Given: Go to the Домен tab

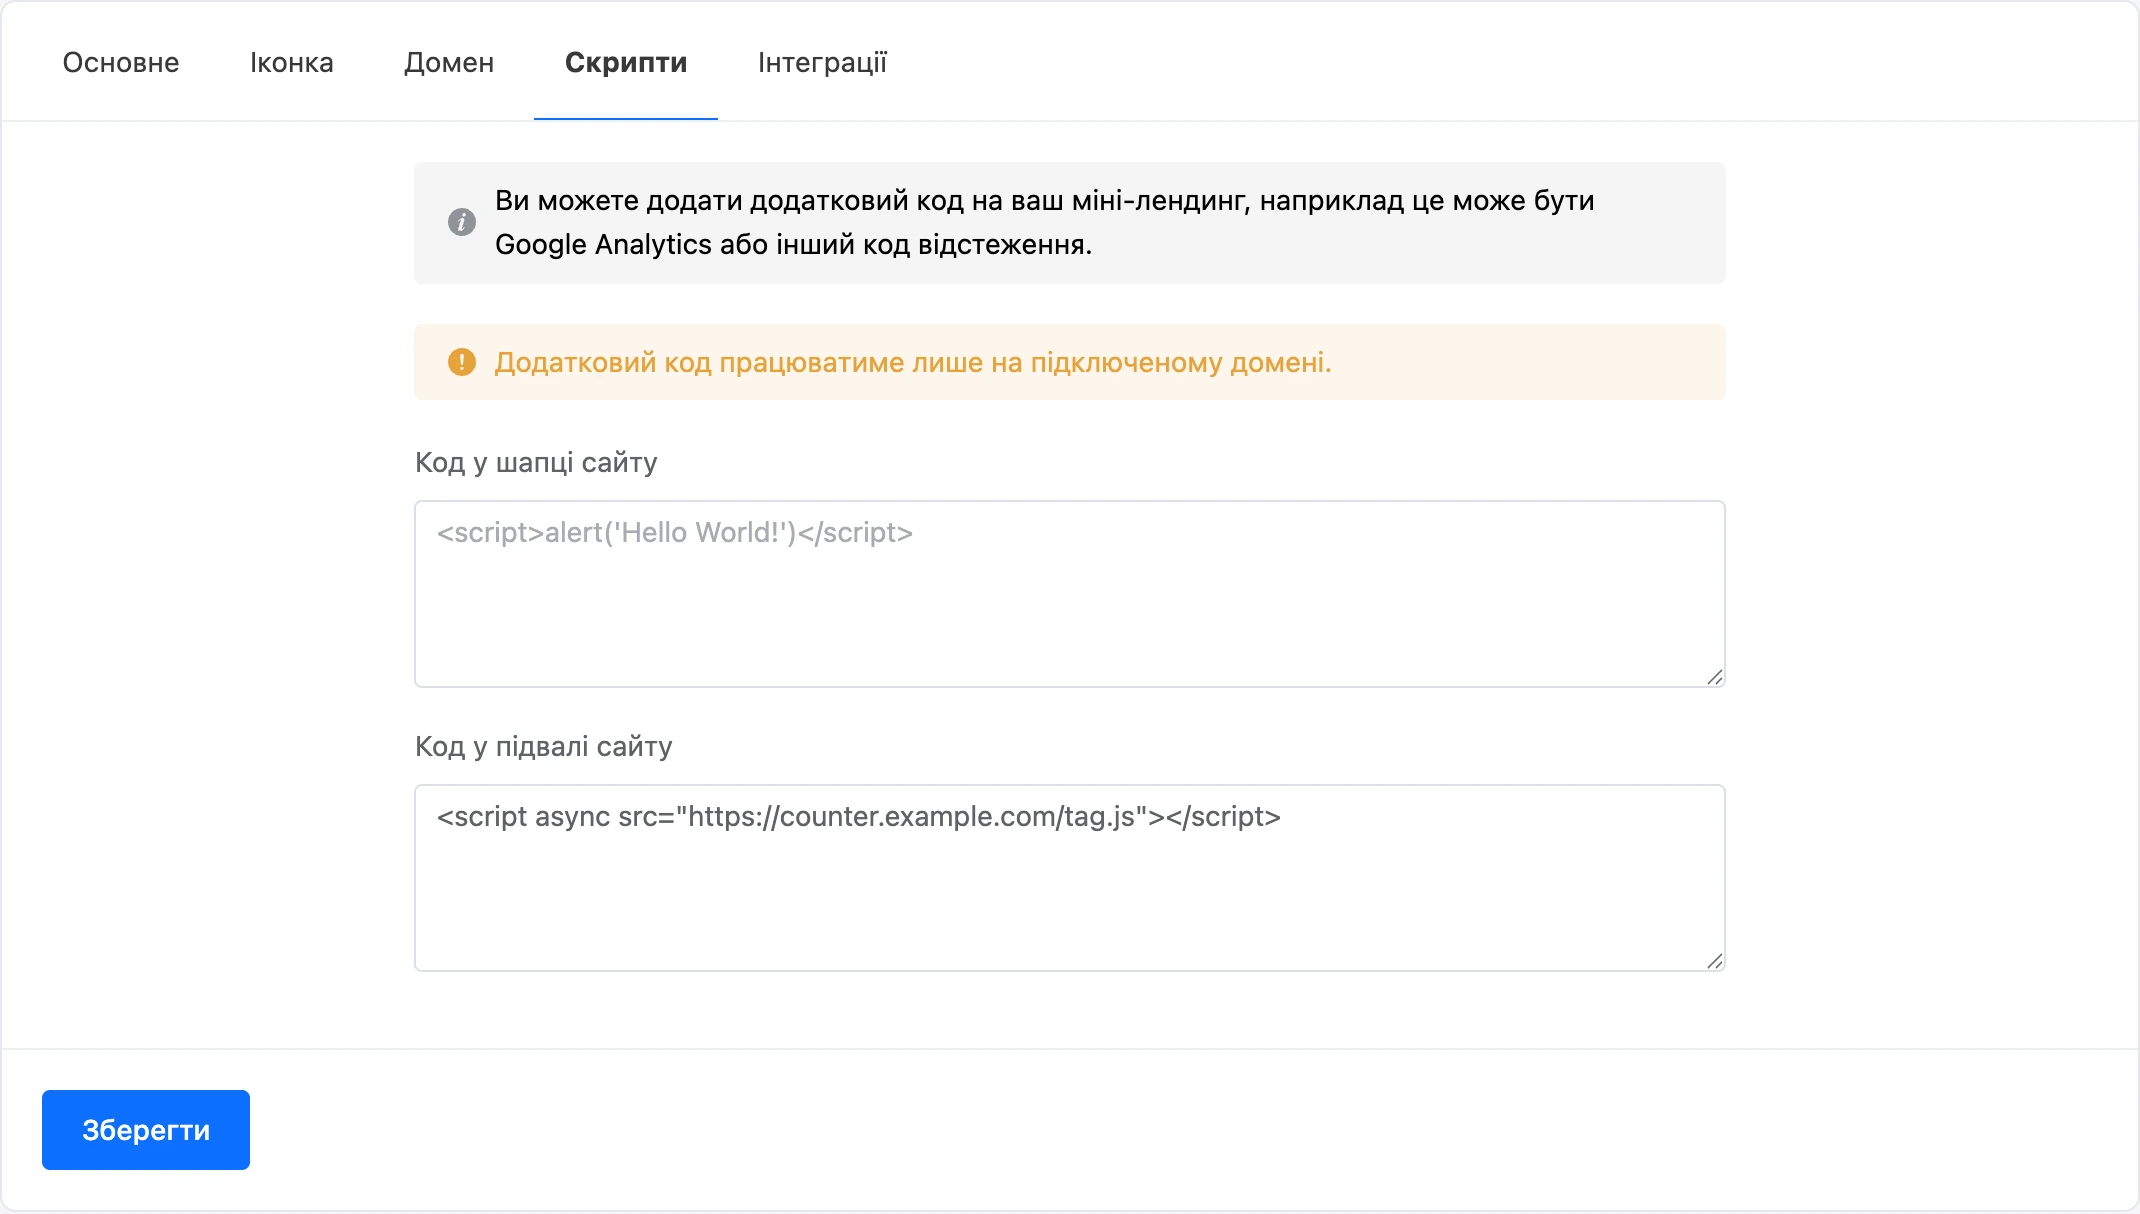Looking at the screenshot, I should 449,62.
